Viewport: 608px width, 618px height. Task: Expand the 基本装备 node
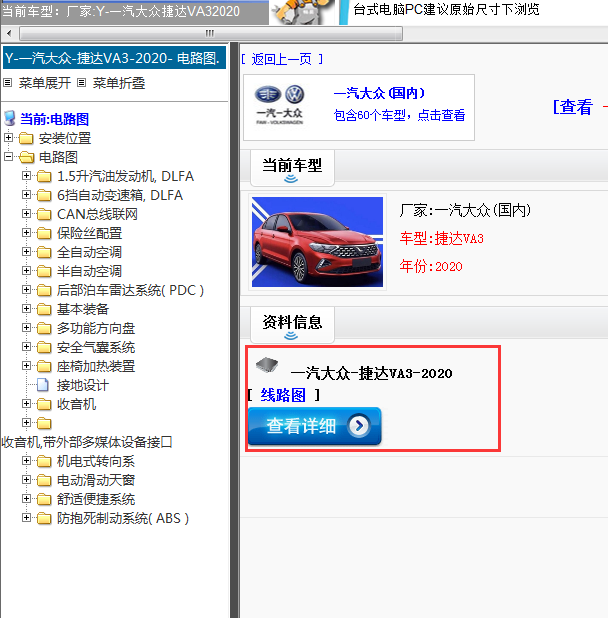pyautogui.click(x=26, y=308)
